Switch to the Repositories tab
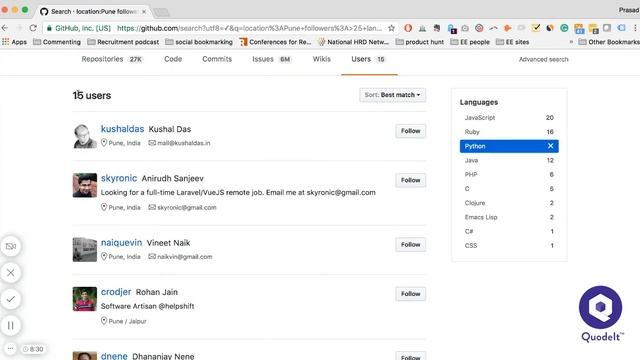This screenshot has width=640, height=360. tap(112, 59)
